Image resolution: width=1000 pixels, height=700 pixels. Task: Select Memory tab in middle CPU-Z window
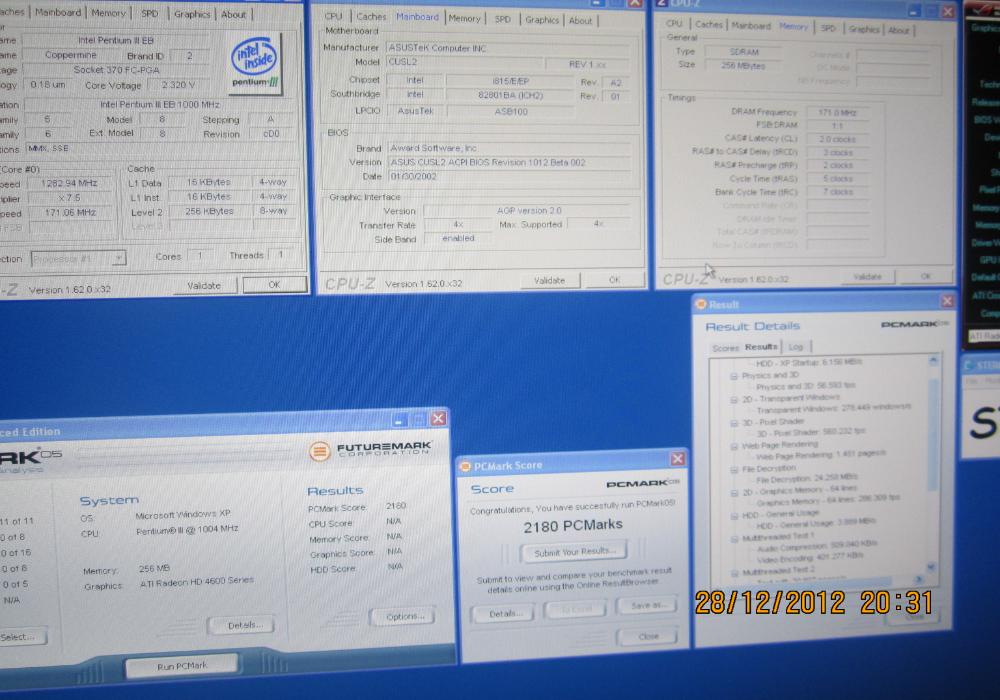pos(464,18)
